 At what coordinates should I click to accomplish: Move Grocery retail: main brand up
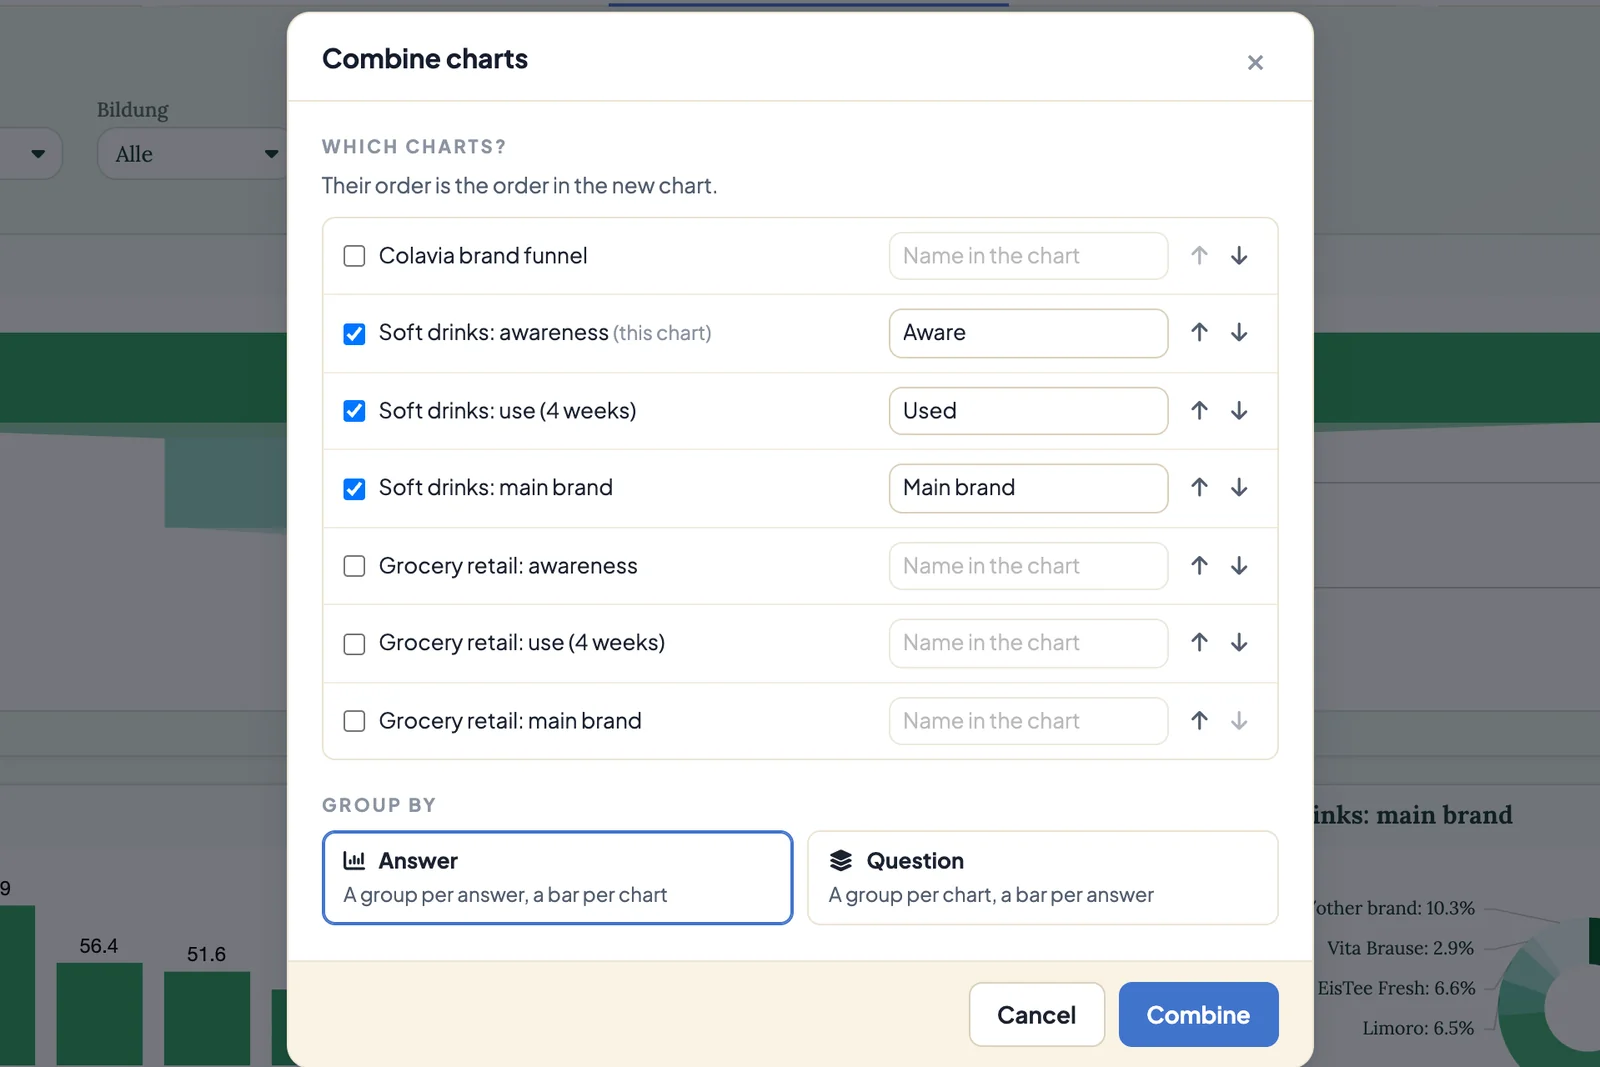[1199, 721]
